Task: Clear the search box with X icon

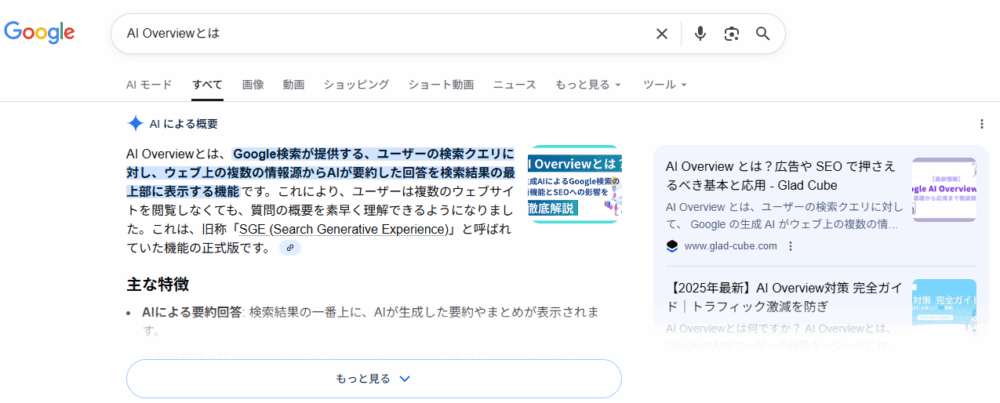Action: pos(661,34)
